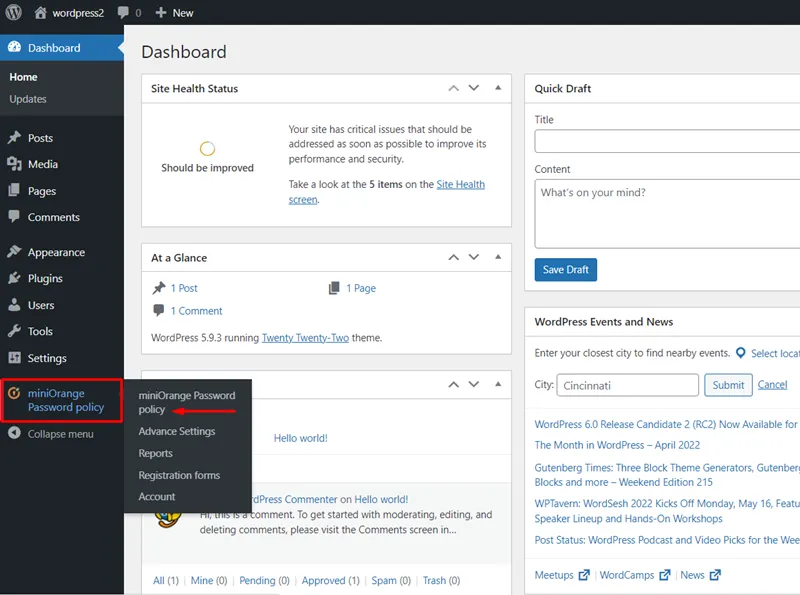Select Reports in the miniOrange submenu
The height and width of the screenshot is (595, 800).
click(155, 453)
